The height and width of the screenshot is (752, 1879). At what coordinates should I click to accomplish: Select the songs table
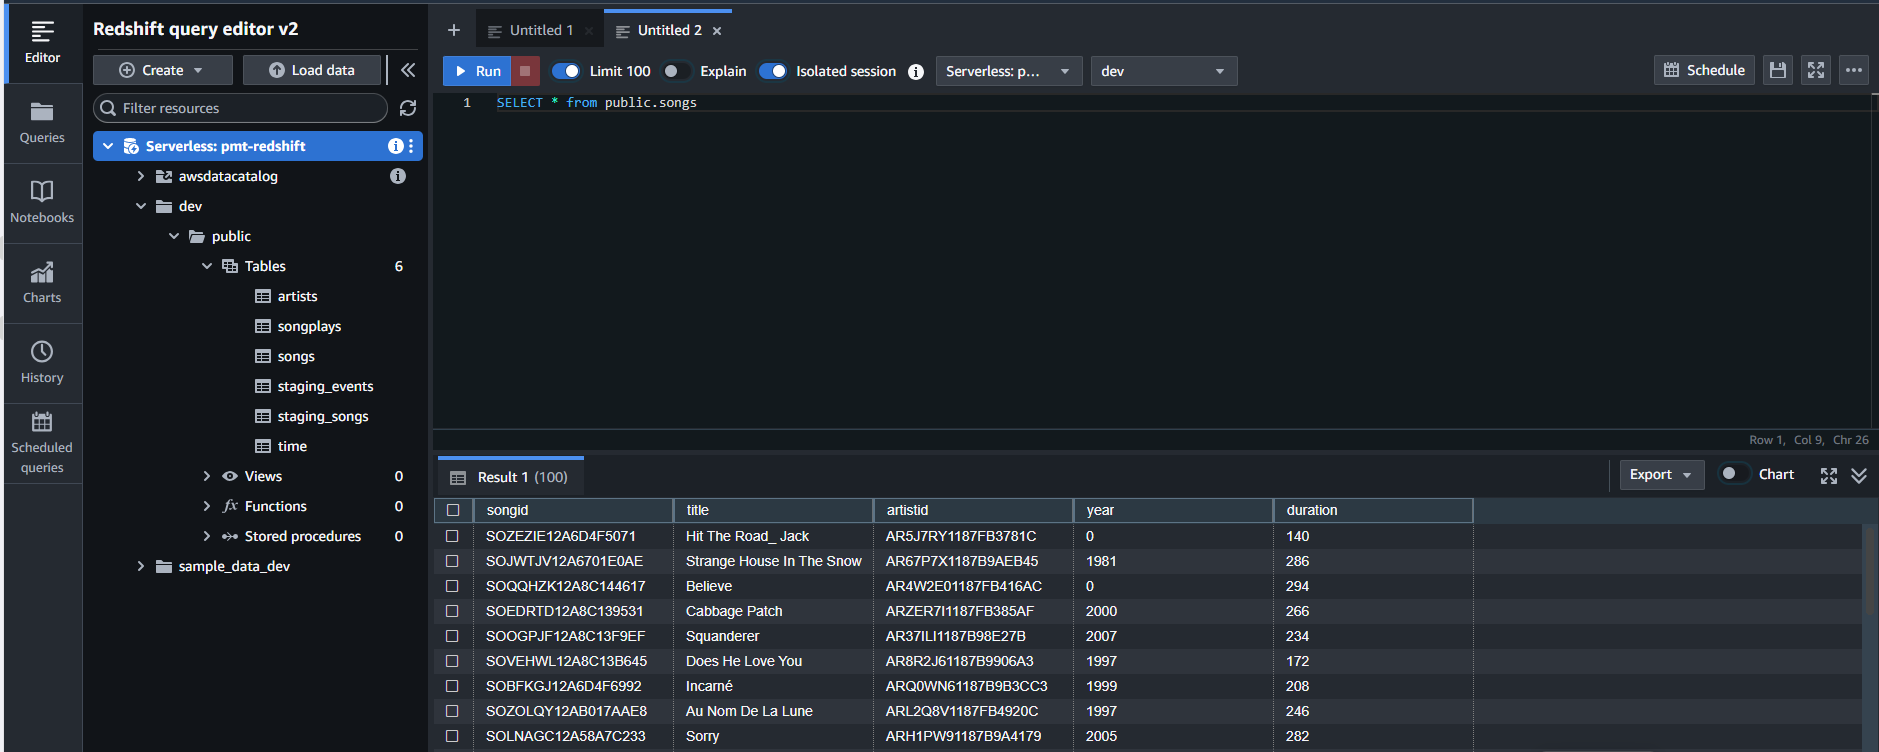tap(296, 356)
